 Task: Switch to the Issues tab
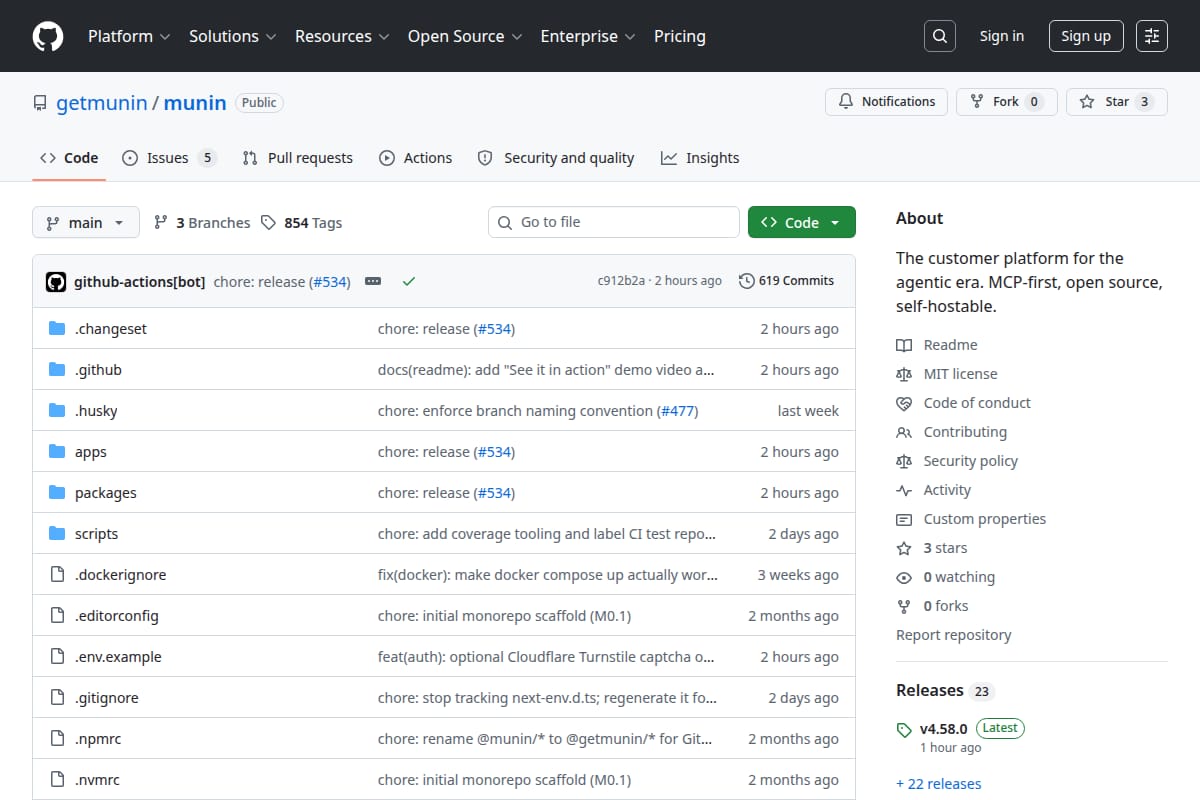tap(169, 158)
